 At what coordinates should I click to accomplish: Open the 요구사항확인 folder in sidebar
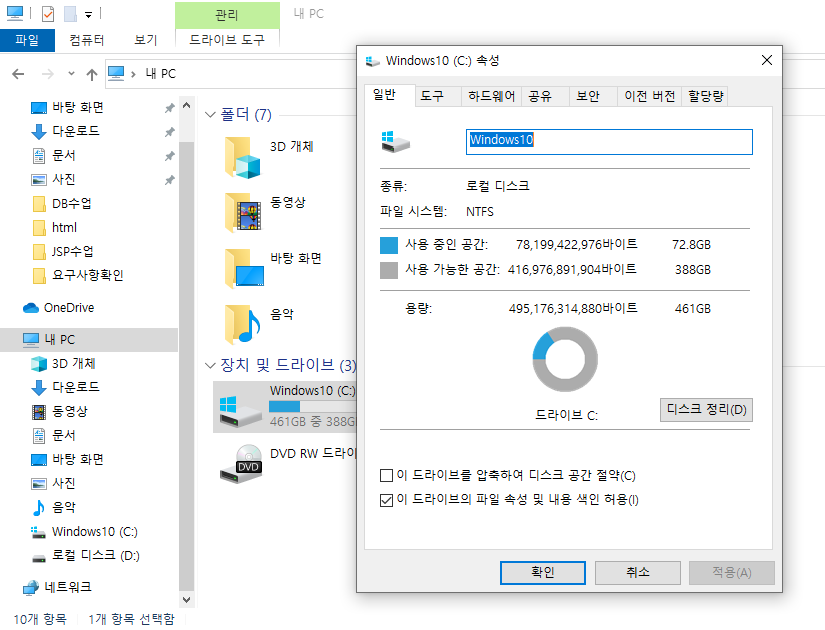click(x=87, y=275)
